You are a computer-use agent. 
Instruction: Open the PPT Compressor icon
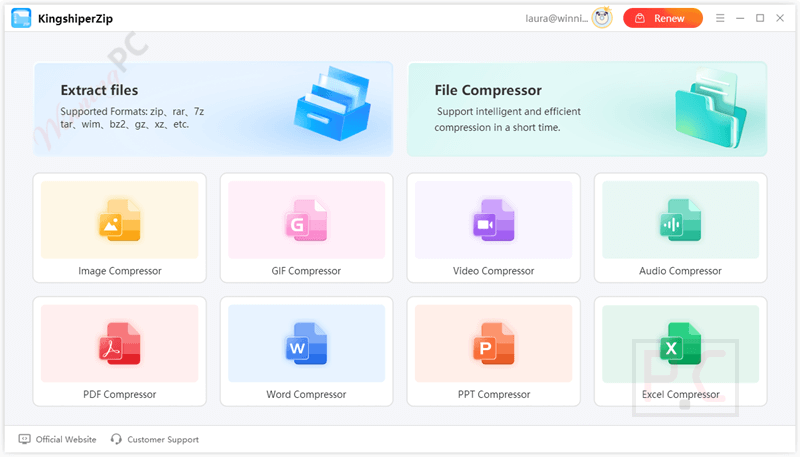(x=493, y=344)
